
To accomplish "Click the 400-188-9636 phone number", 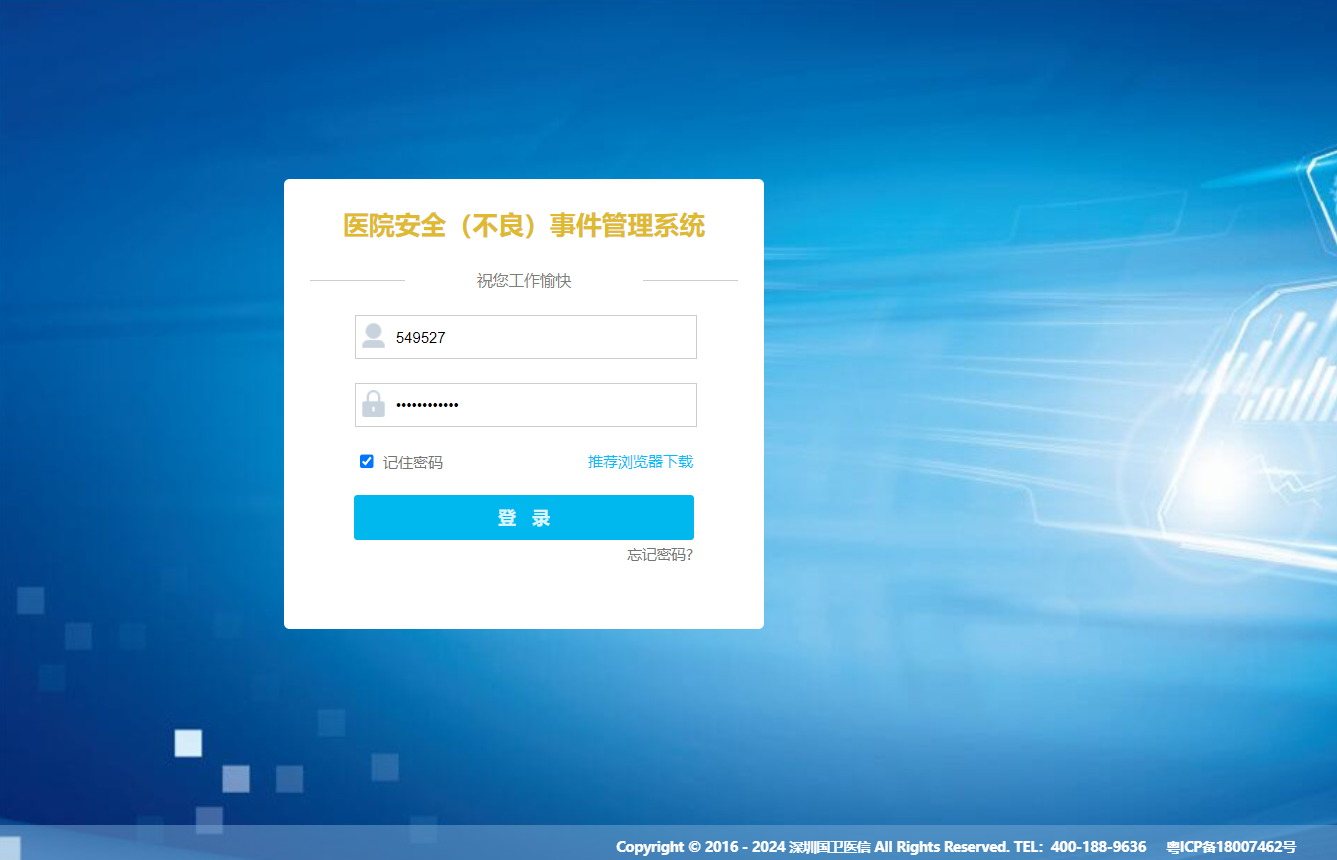I will [1098, 847].
